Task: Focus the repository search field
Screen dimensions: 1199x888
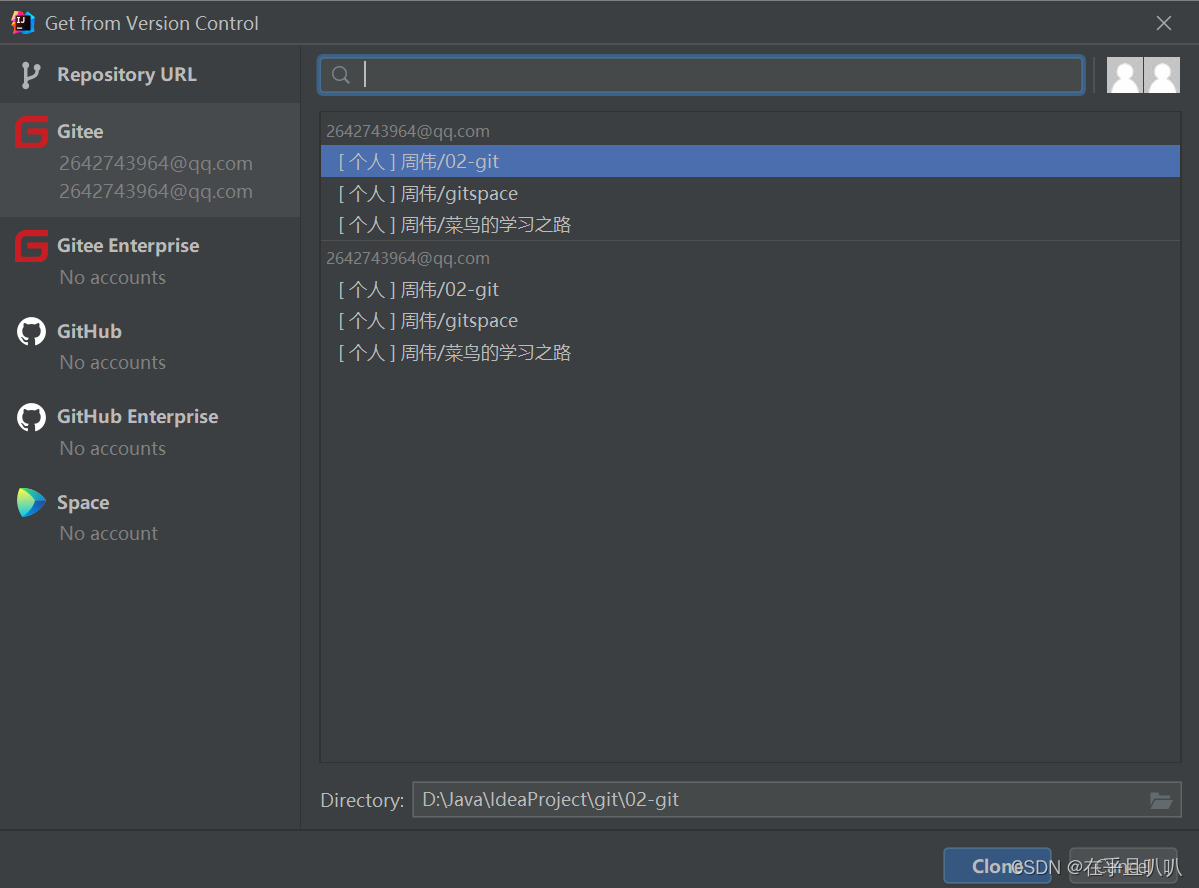Action: click(x=701, y=75)
